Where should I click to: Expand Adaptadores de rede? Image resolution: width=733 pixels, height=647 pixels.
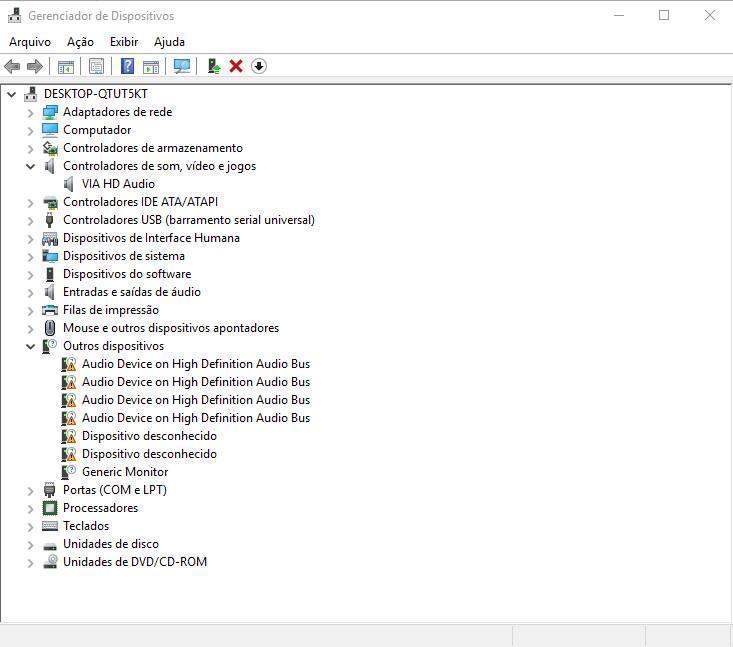30,113
